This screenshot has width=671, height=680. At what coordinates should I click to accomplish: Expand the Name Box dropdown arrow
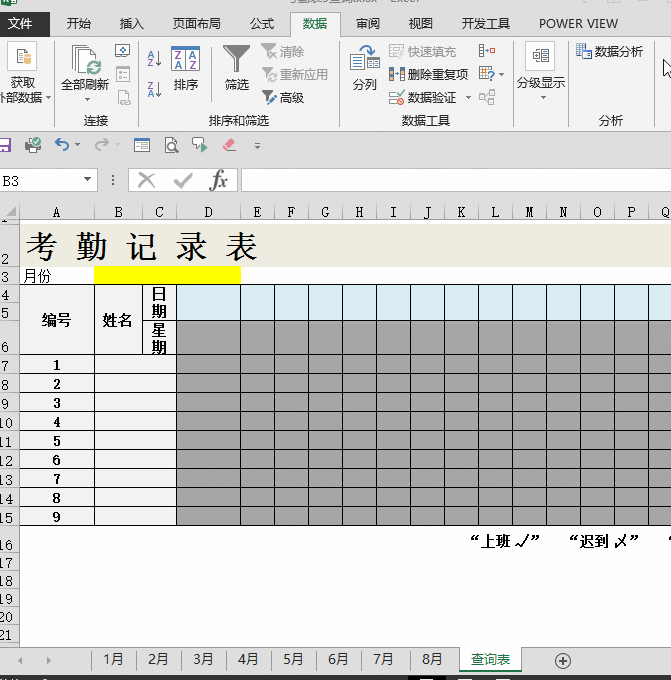point(89,180)
